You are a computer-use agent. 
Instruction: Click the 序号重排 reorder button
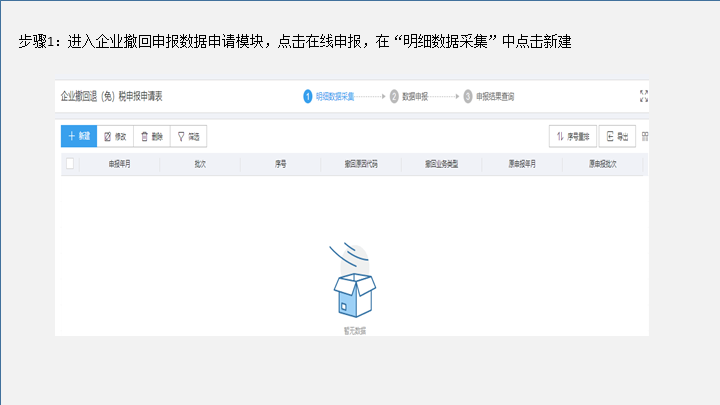click(x=573, y=136)
